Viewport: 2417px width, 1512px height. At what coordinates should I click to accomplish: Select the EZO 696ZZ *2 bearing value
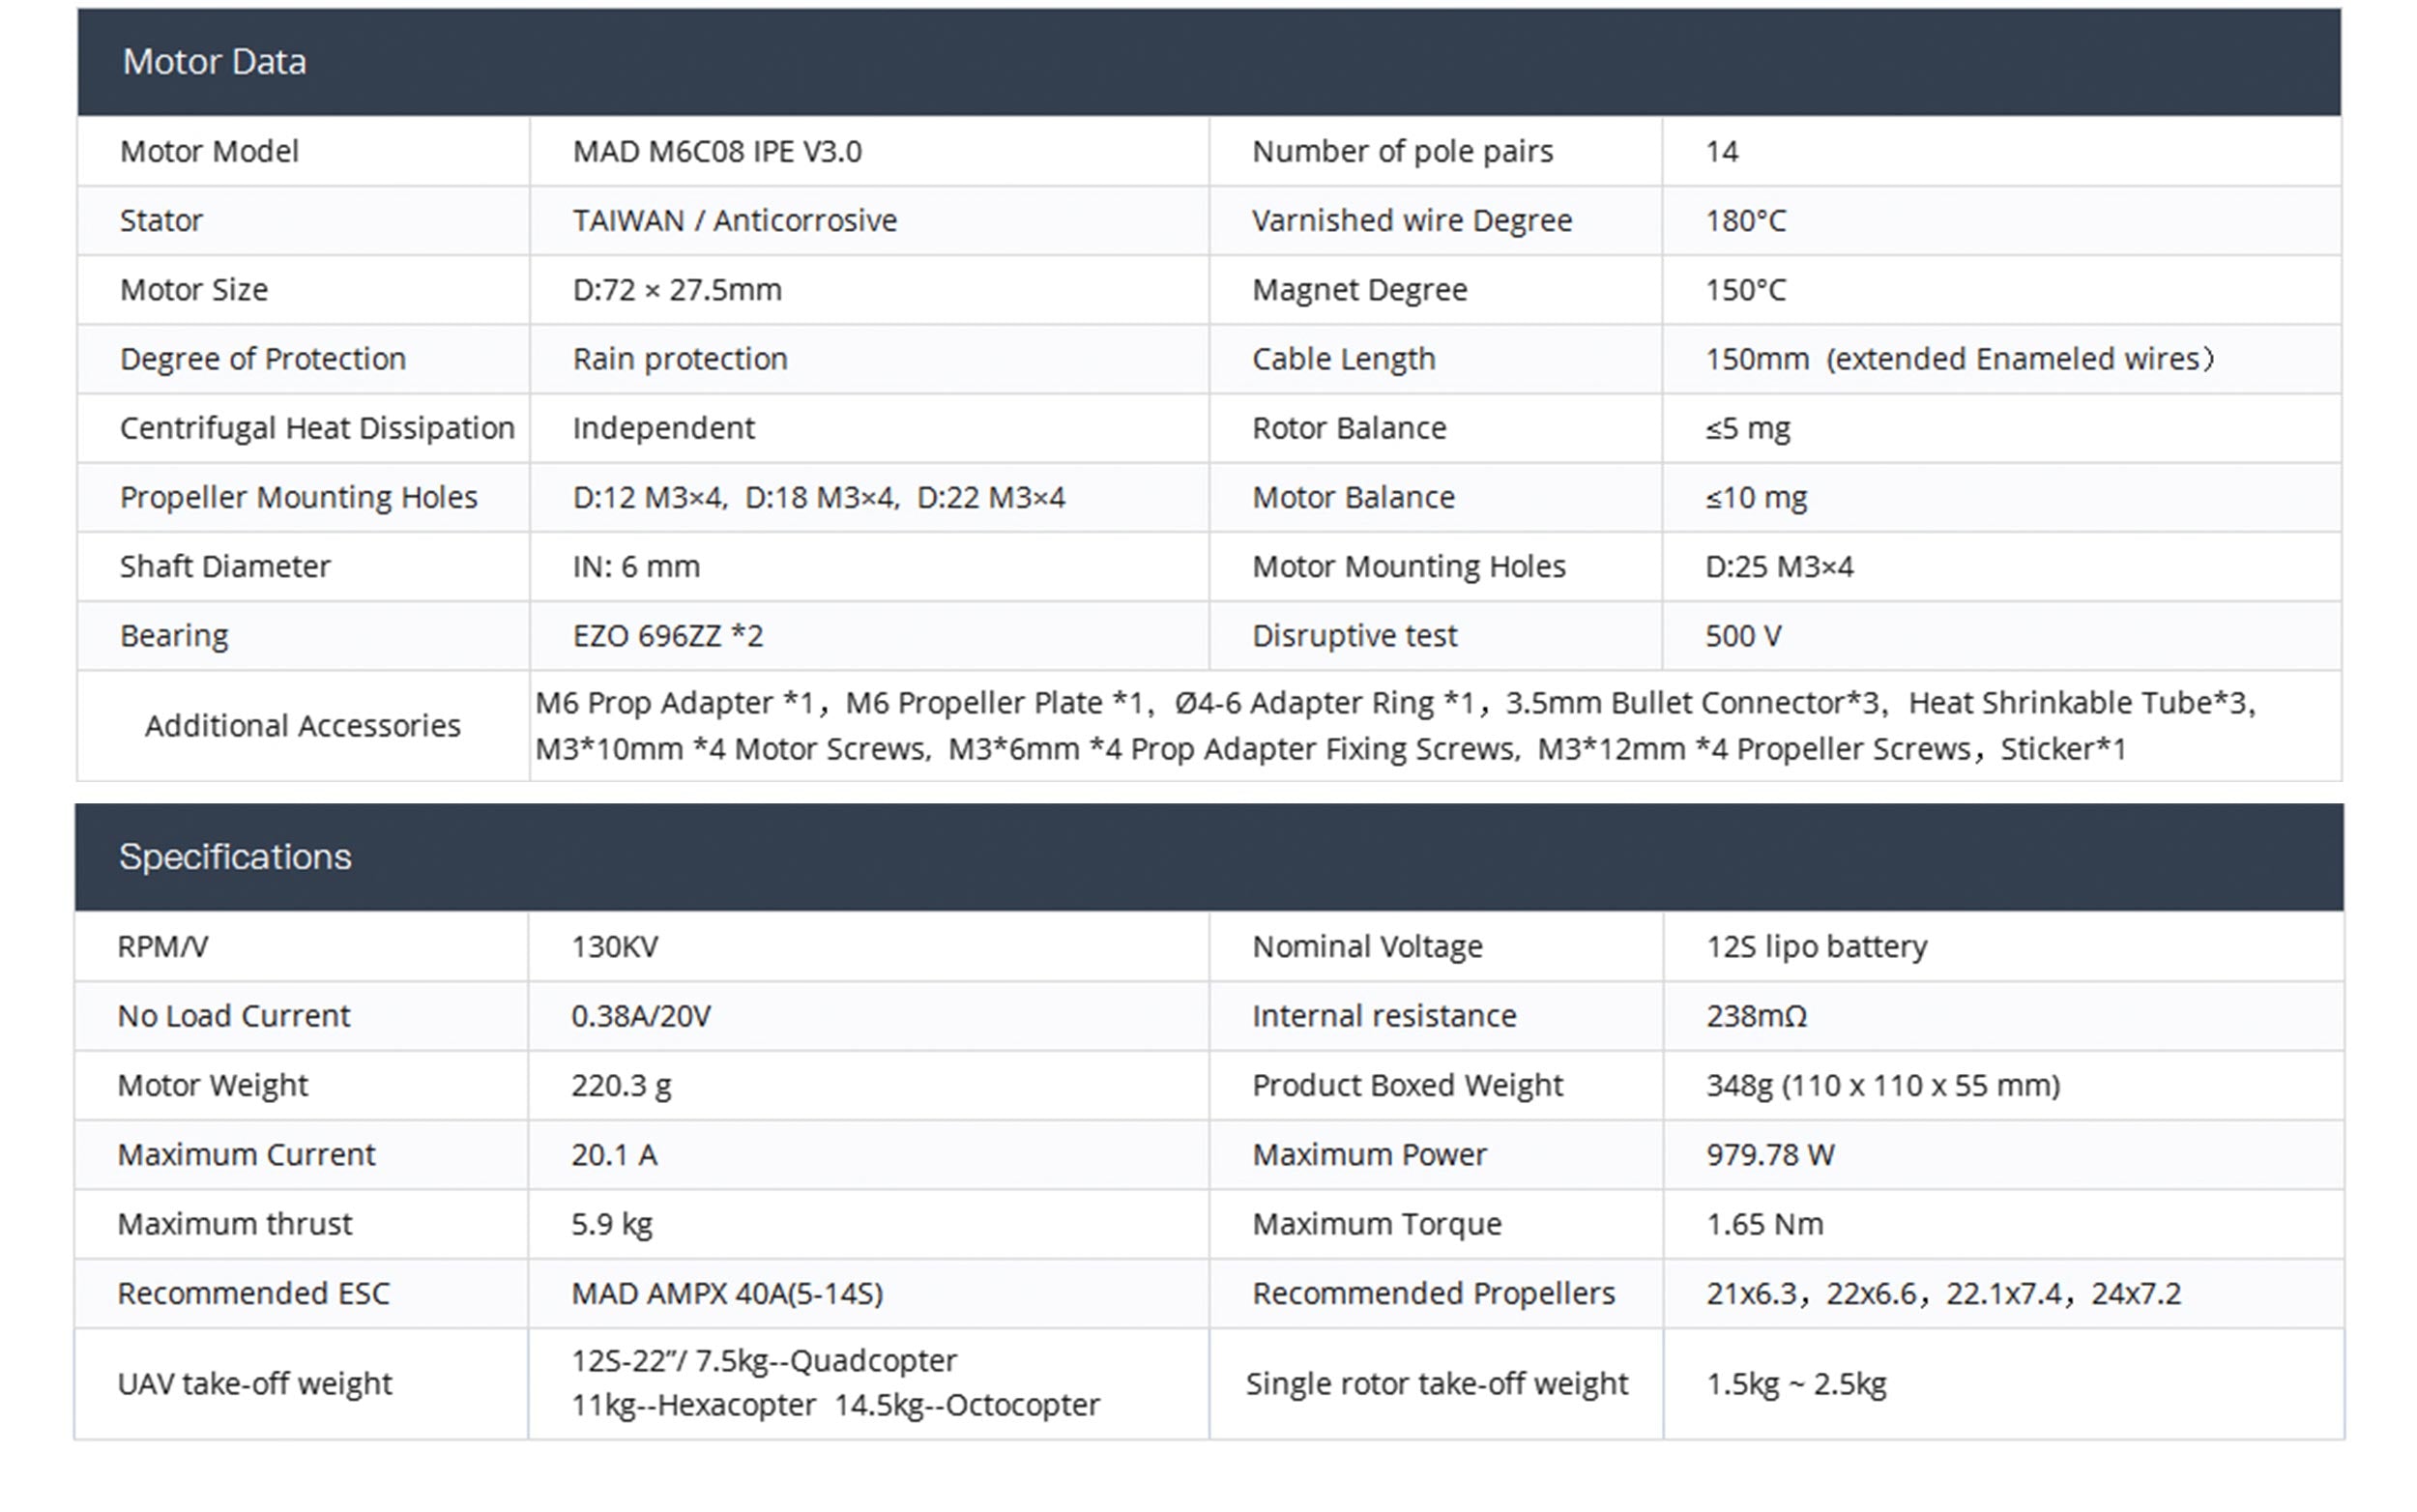[667, 636]
